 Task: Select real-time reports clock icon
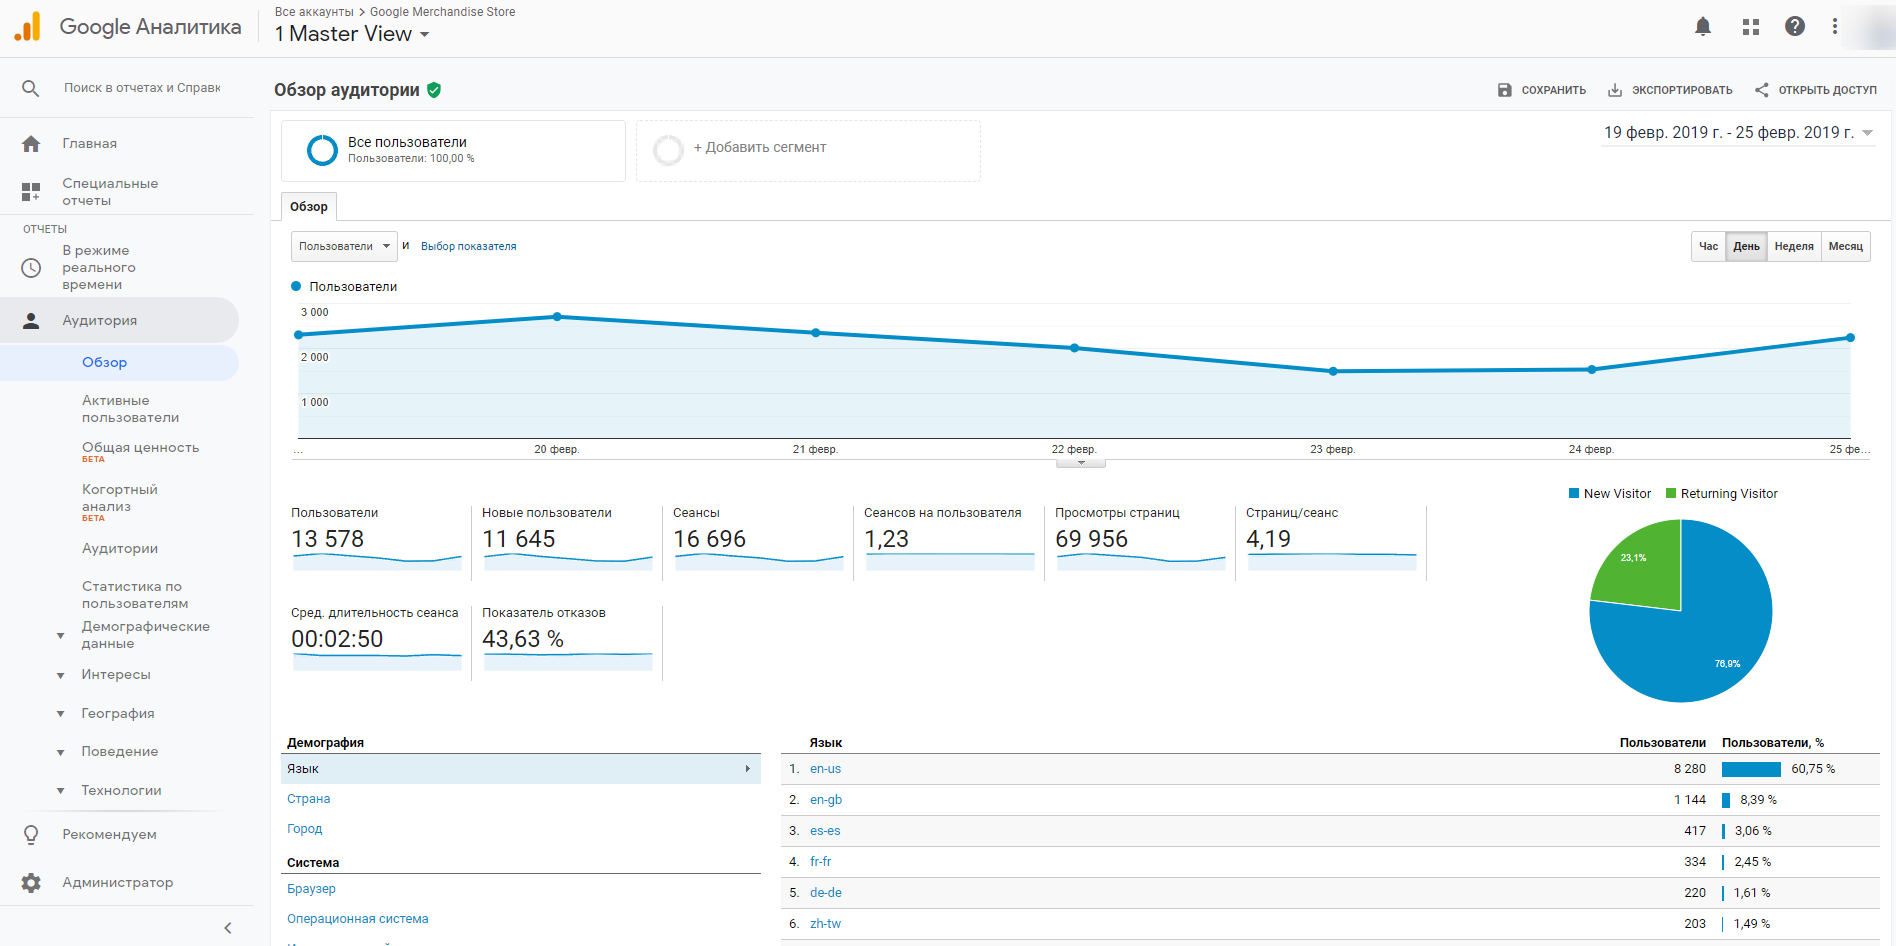[31, 267]
